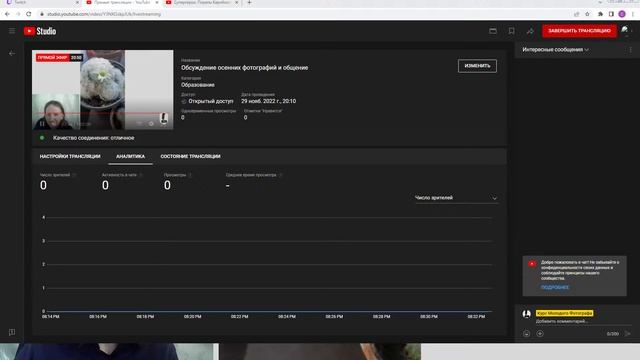Go back using the left sidebar arrow
The height and width of the screenshot is (360, 640).
[x=12, y=53]
